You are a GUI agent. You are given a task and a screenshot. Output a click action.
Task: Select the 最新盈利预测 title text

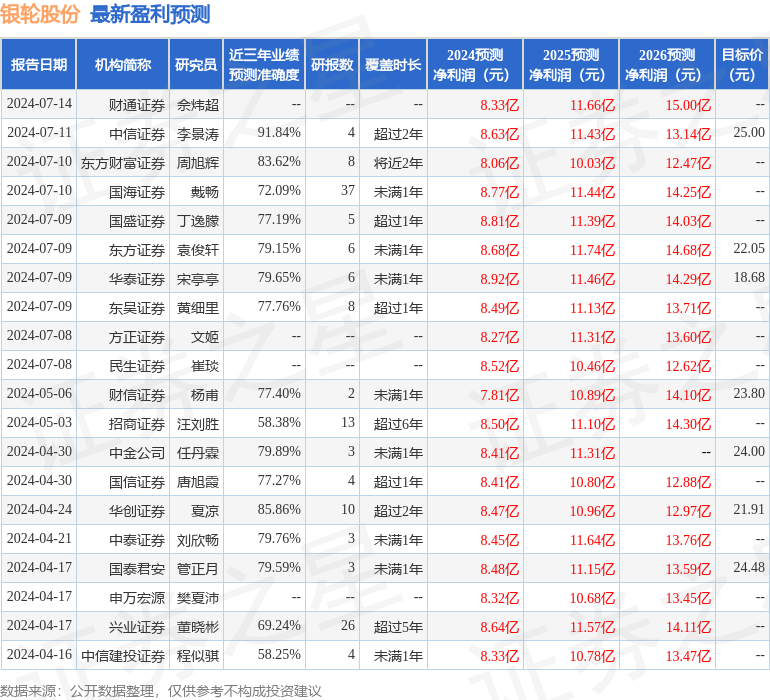tap(150, 14)
